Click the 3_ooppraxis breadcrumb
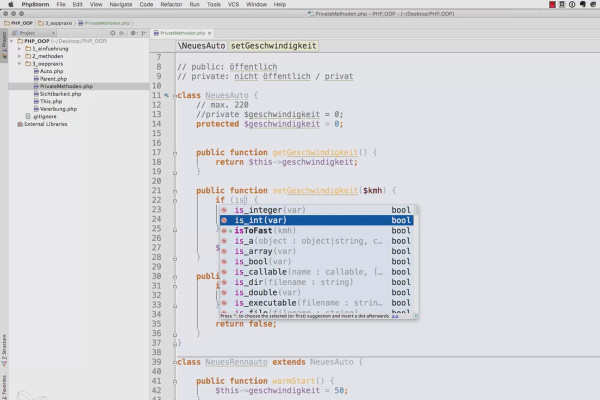 click(x=55, y=23)
